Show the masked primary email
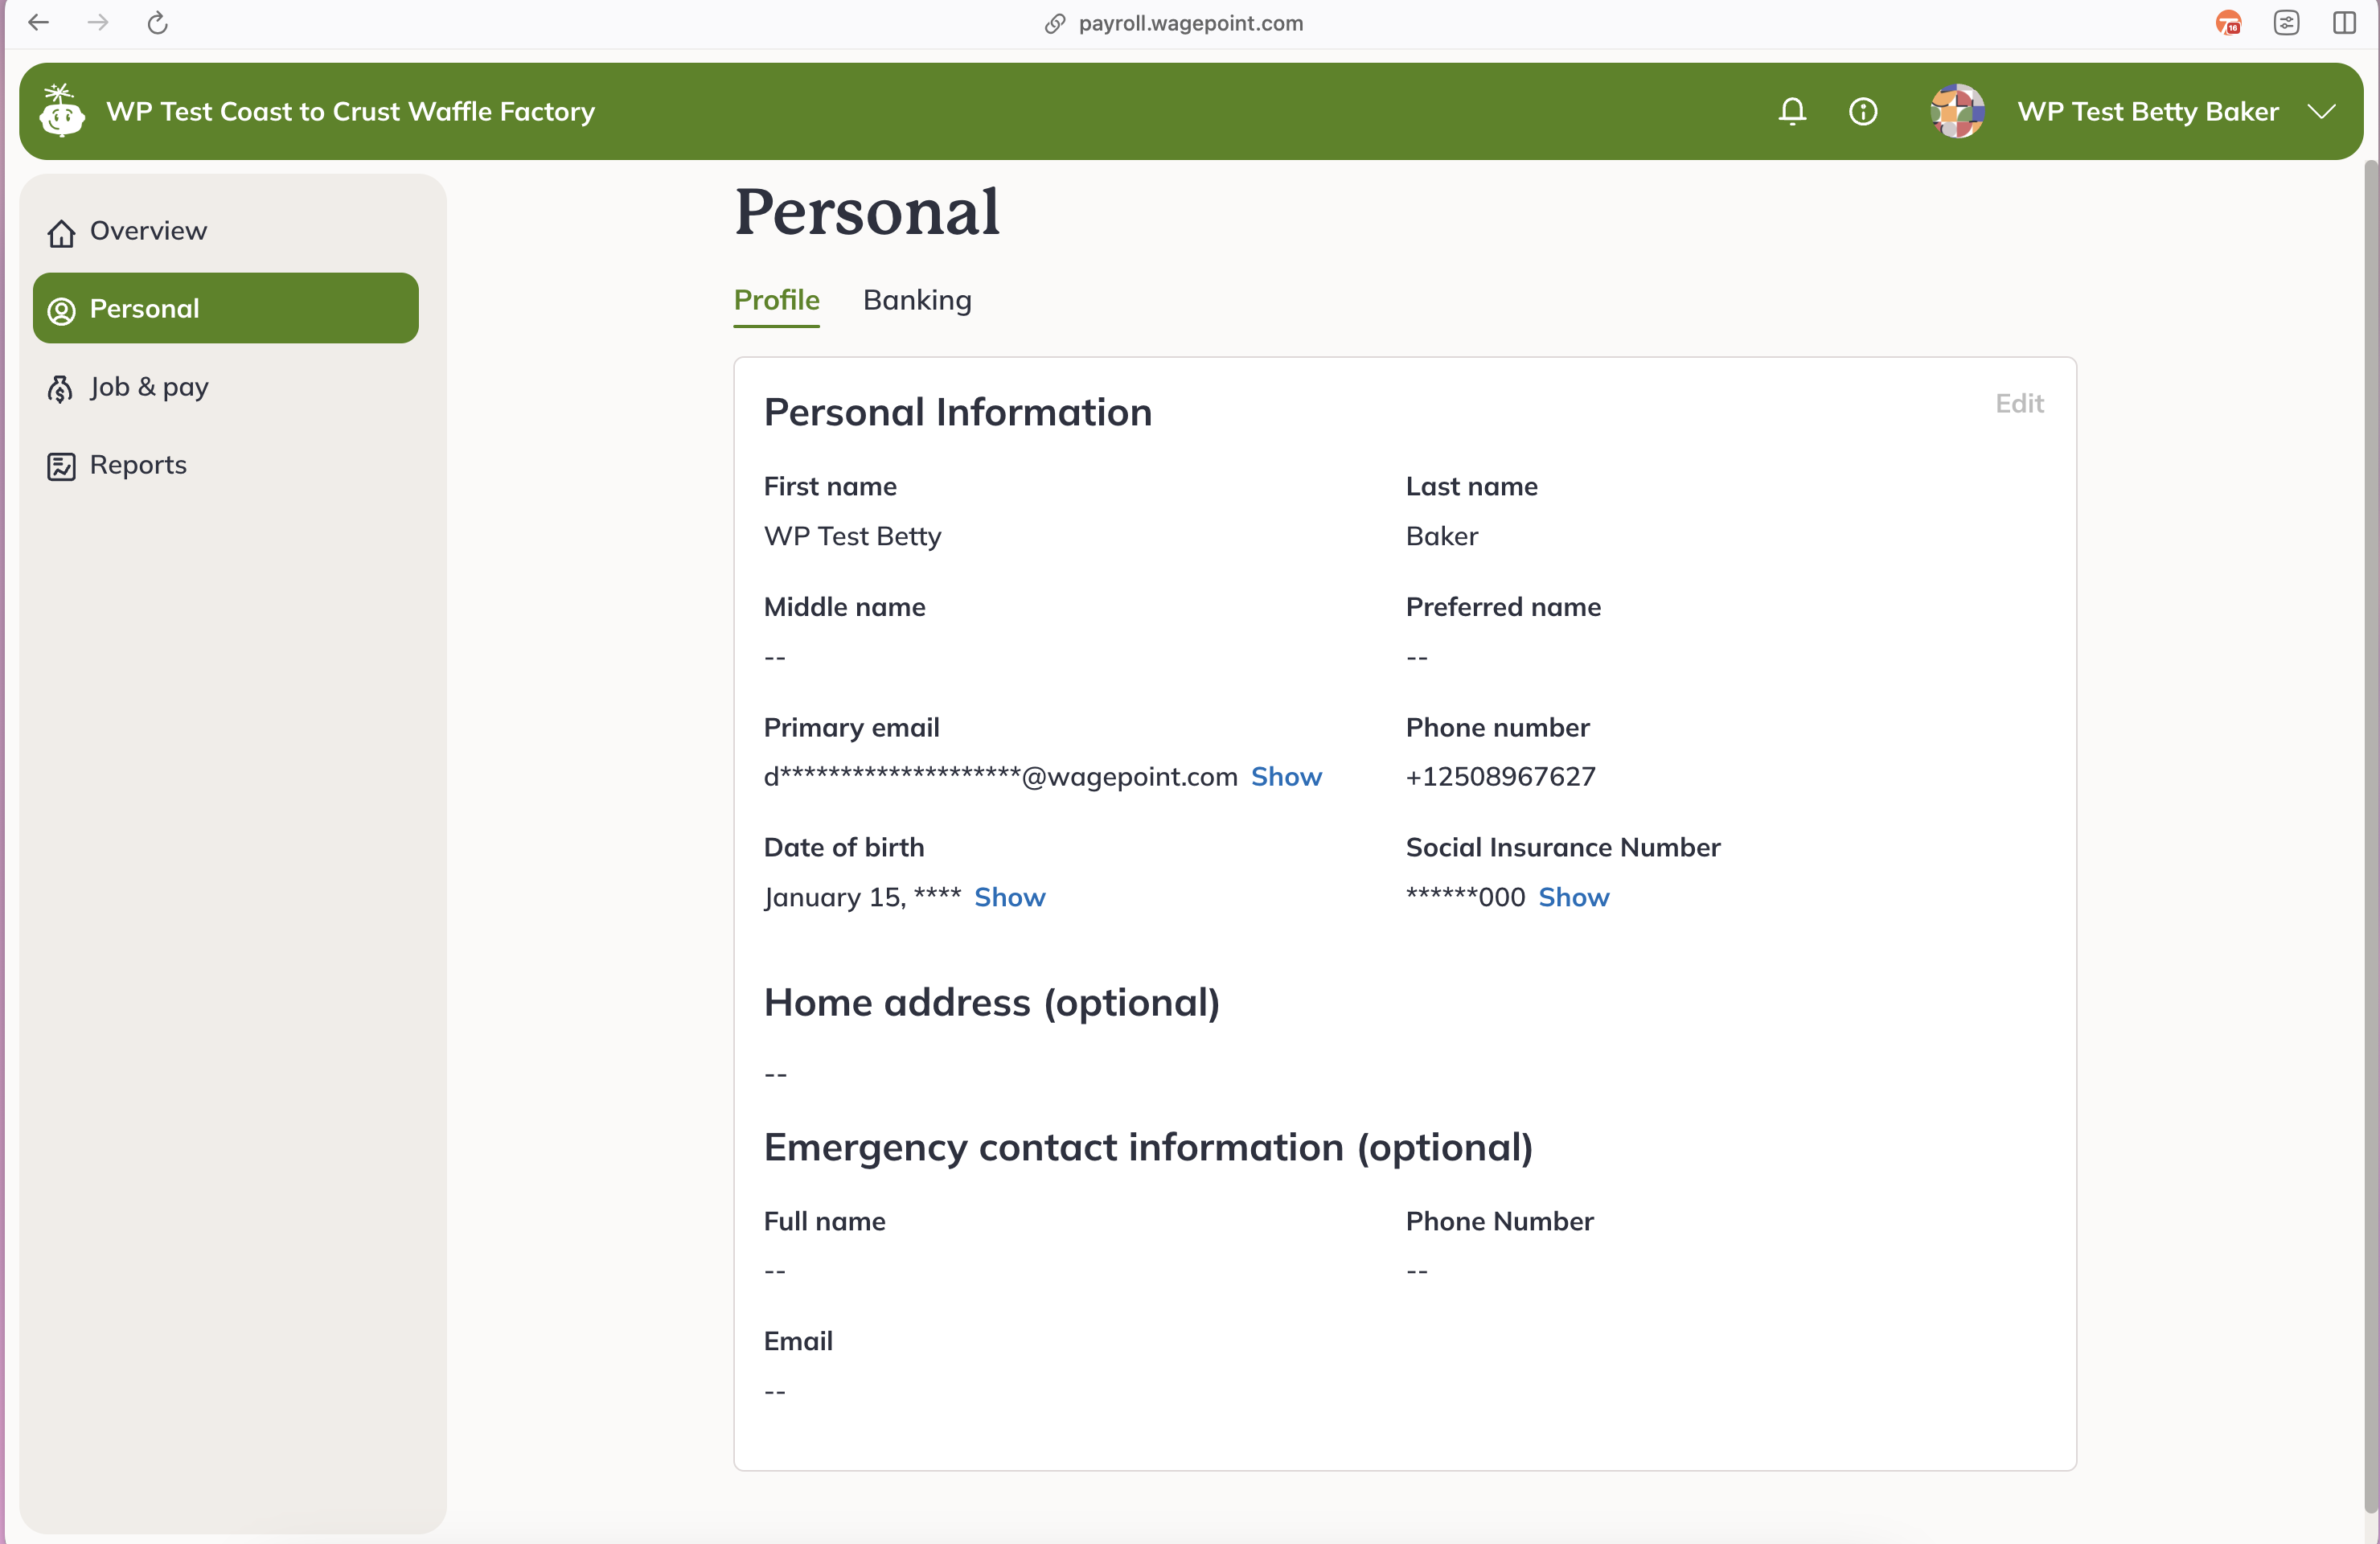This screenshot has height=1544, width=2380. pyautogui.click(x=1285, y=777)
